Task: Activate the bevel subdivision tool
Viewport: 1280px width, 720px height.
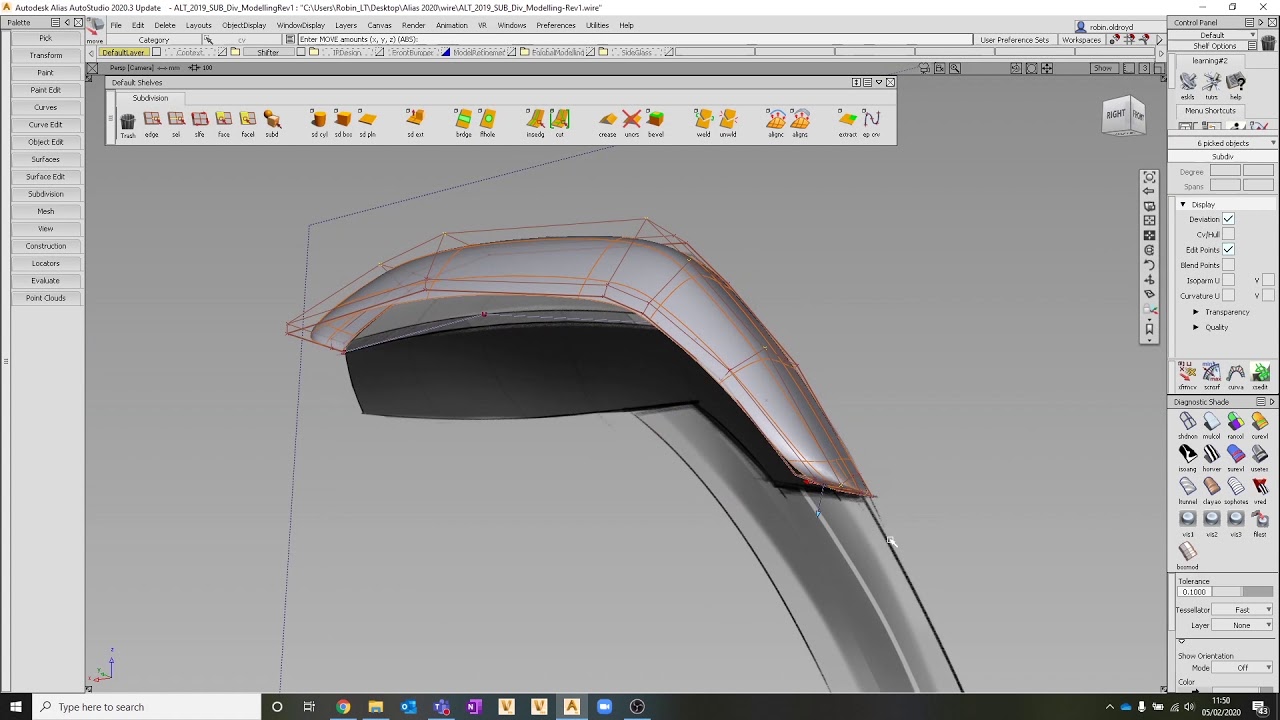Action: (656, 122)
